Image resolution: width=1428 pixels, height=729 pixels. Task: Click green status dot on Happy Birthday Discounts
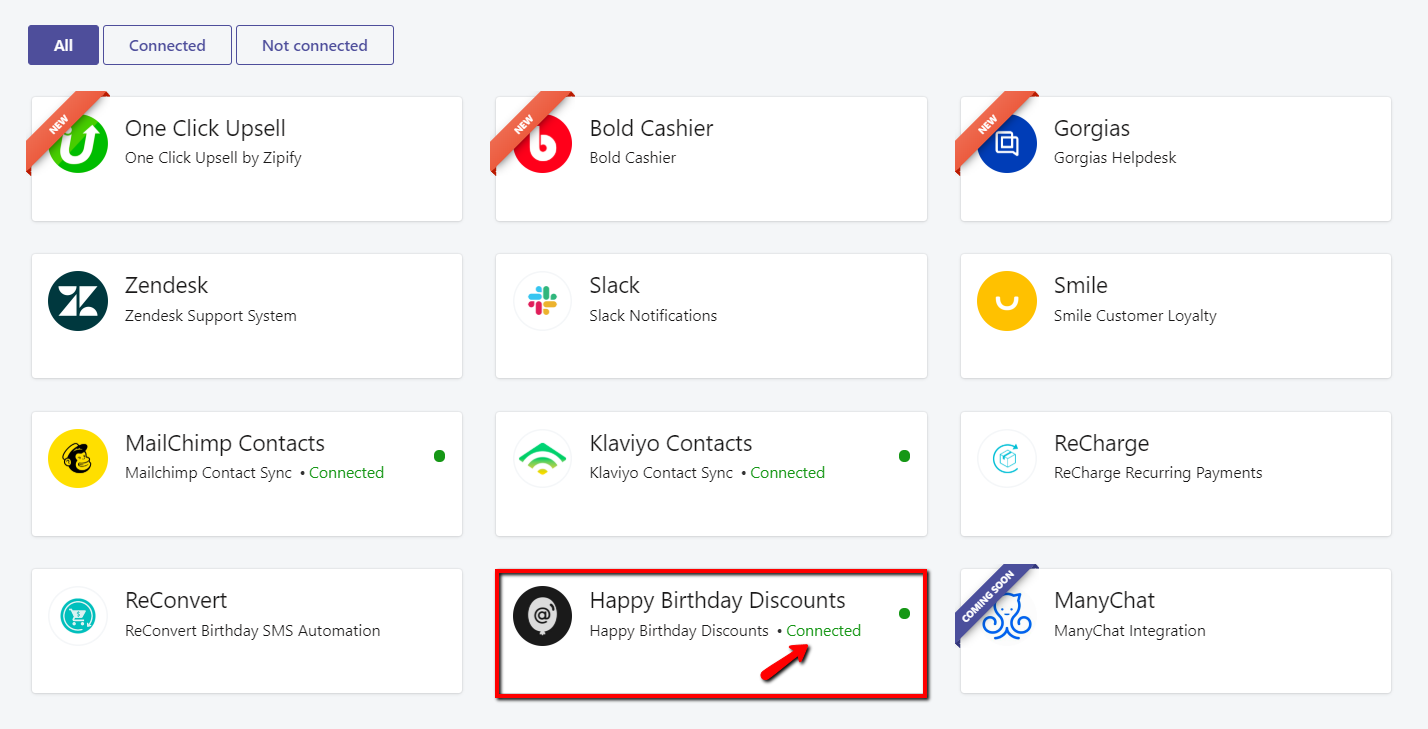tap(904, 613)
